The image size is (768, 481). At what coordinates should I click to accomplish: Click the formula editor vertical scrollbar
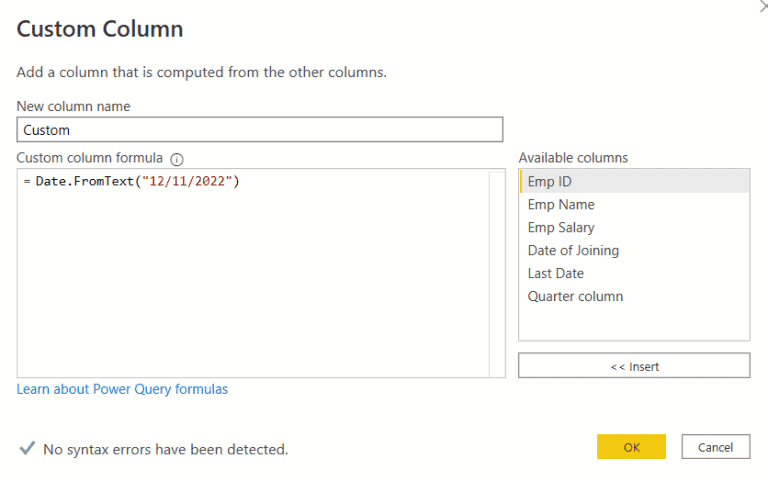pos(497,273)
